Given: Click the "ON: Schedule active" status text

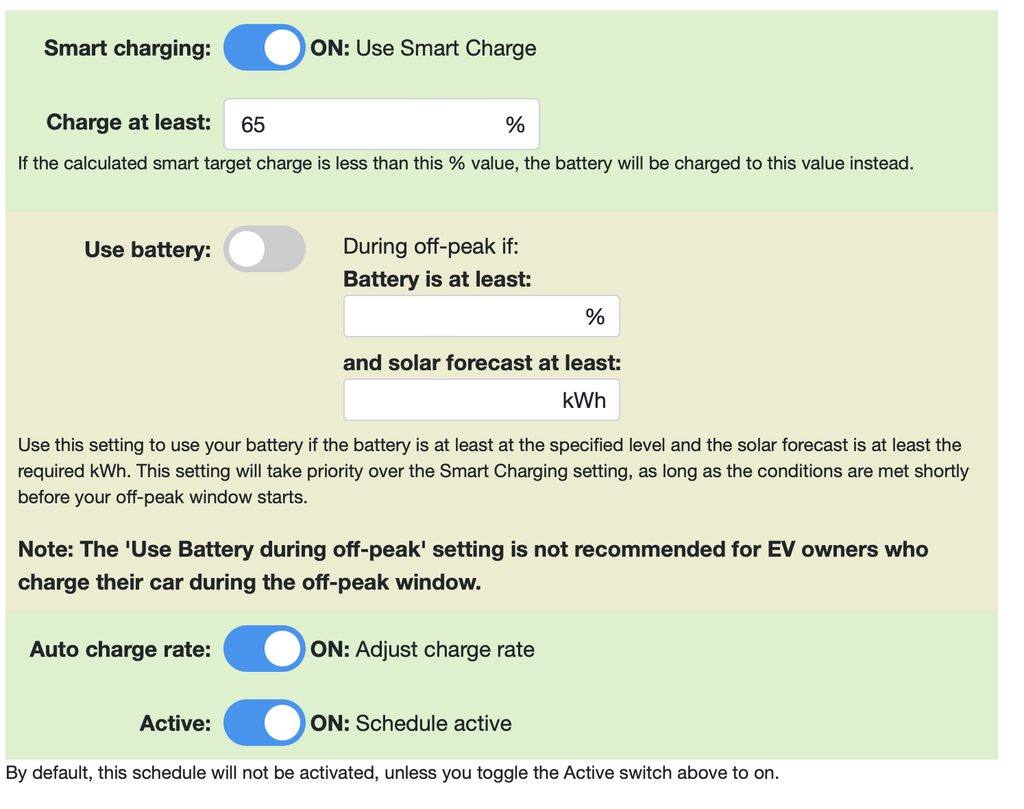Looking at the screenshot, I should coord(411,724).
